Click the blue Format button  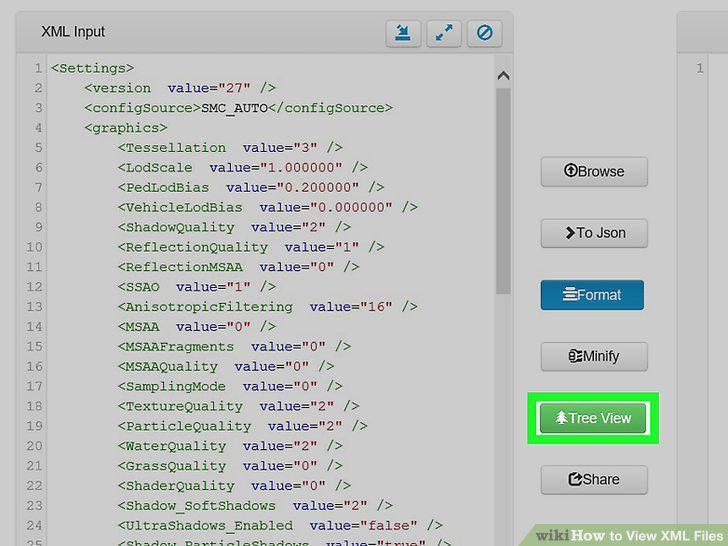[592, 295]
